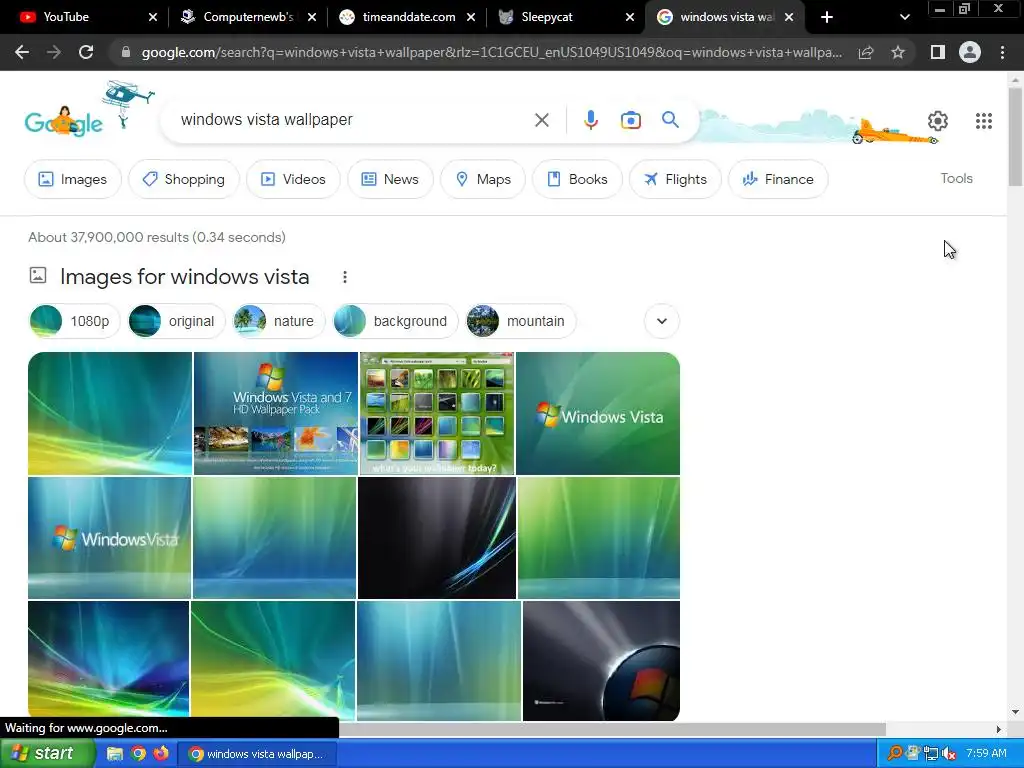1024x768 pixels.
Task: Submit search with magnifying glass icon
Action: pos(670,120)
